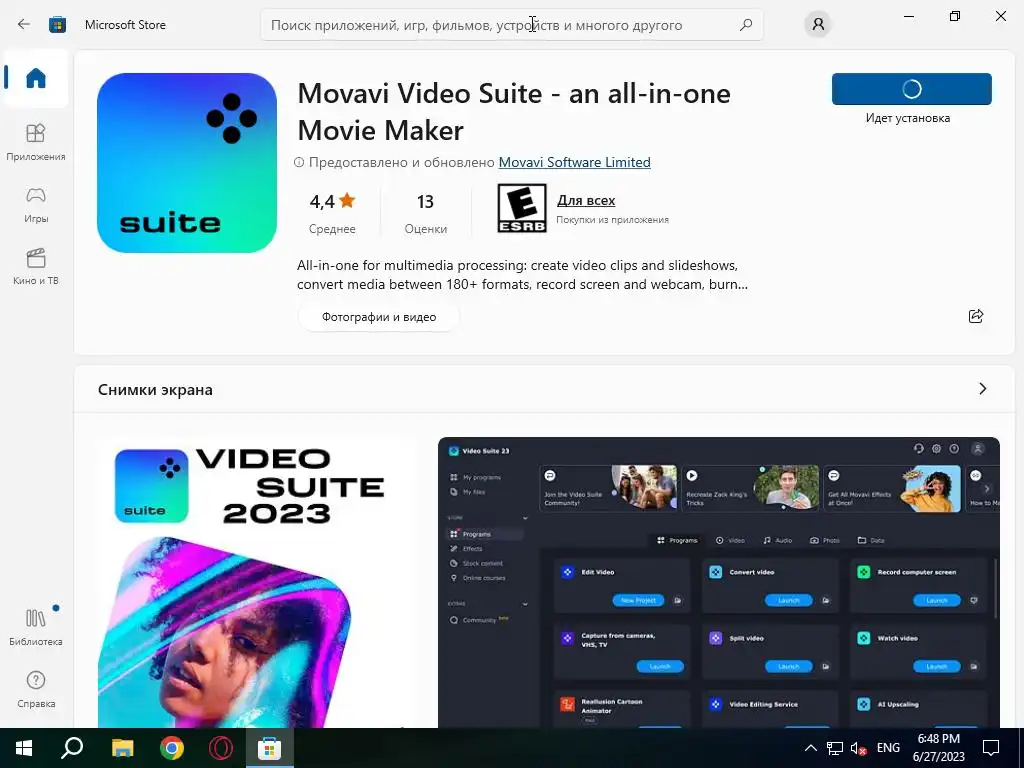Screen dimensions: 1024x768
Task: Click the ENG language indicator
Action: [x=888, y=748]
